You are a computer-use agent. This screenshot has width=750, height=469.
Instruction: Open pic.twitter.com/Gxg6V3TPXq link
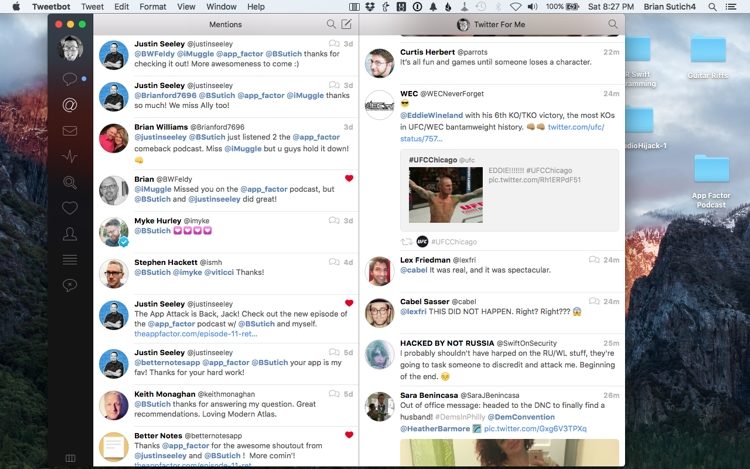coord(535,428)
